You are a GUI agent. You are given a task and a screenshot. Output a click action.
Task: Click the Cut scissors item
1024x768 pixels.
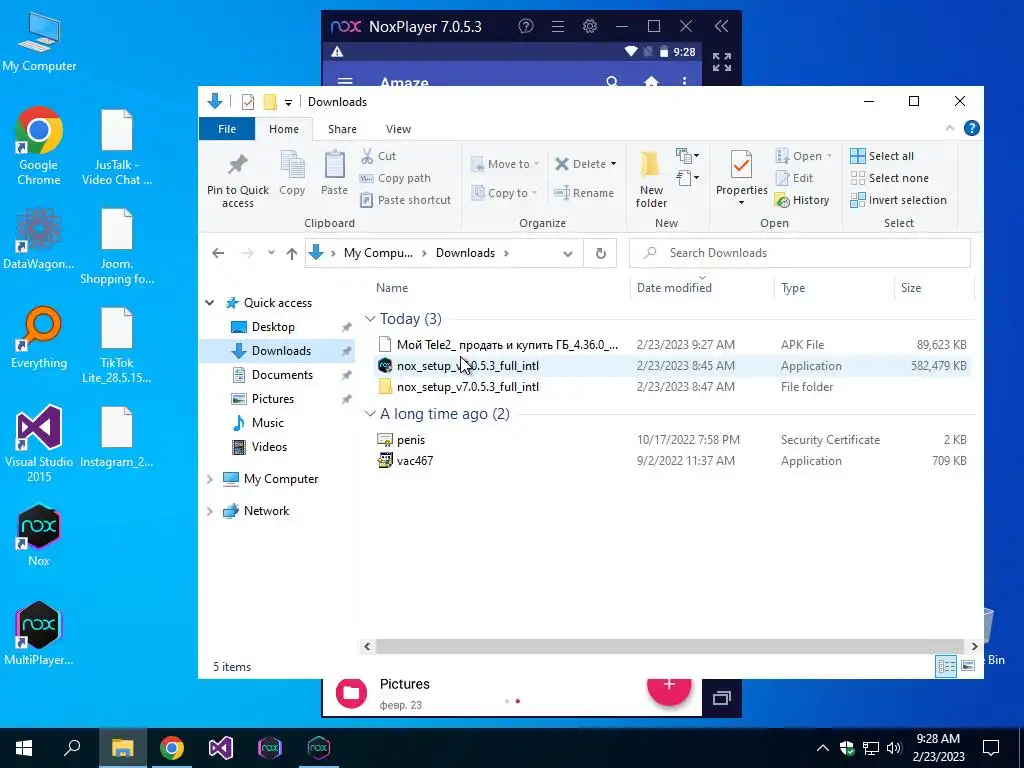tap(379, 156)
